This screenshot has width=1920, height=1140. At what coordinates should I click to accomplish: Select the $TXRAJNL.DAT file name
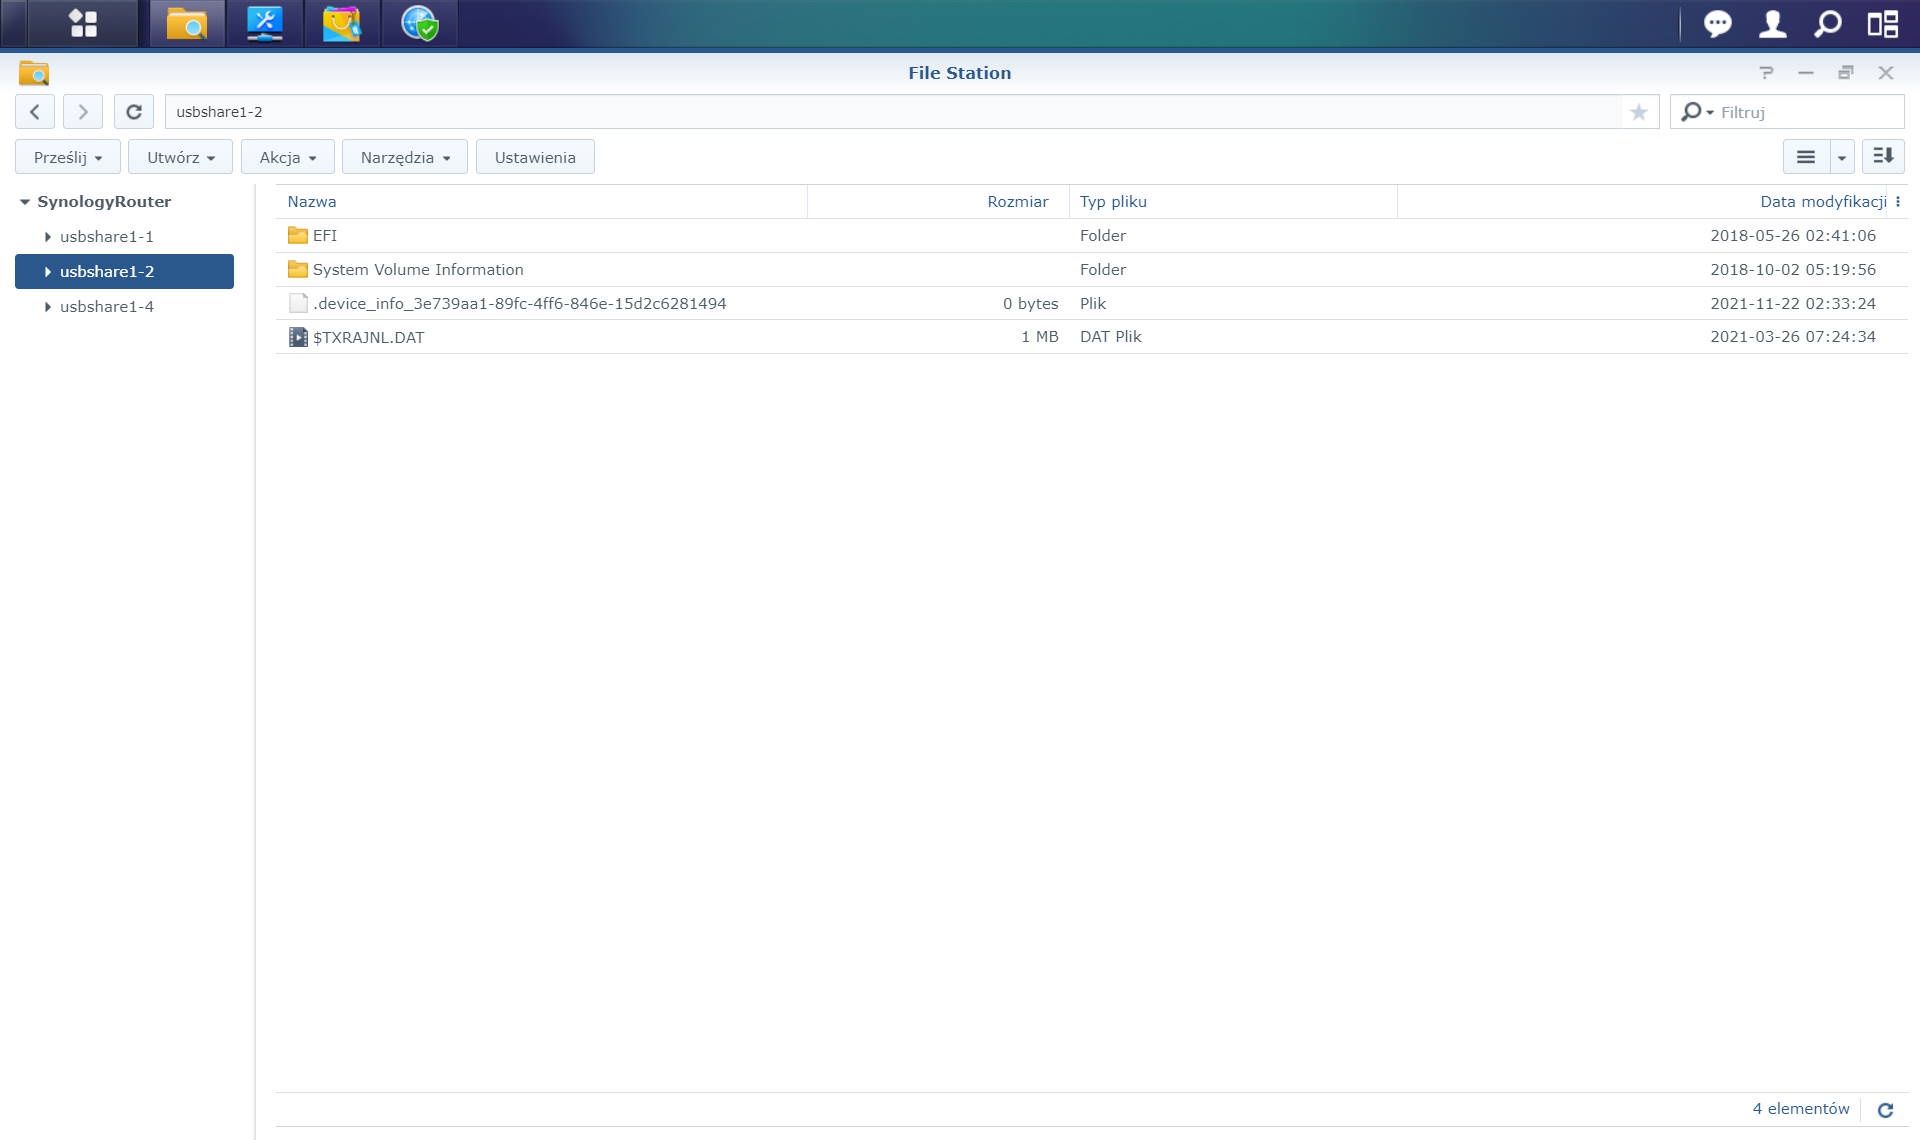(369, 338)
